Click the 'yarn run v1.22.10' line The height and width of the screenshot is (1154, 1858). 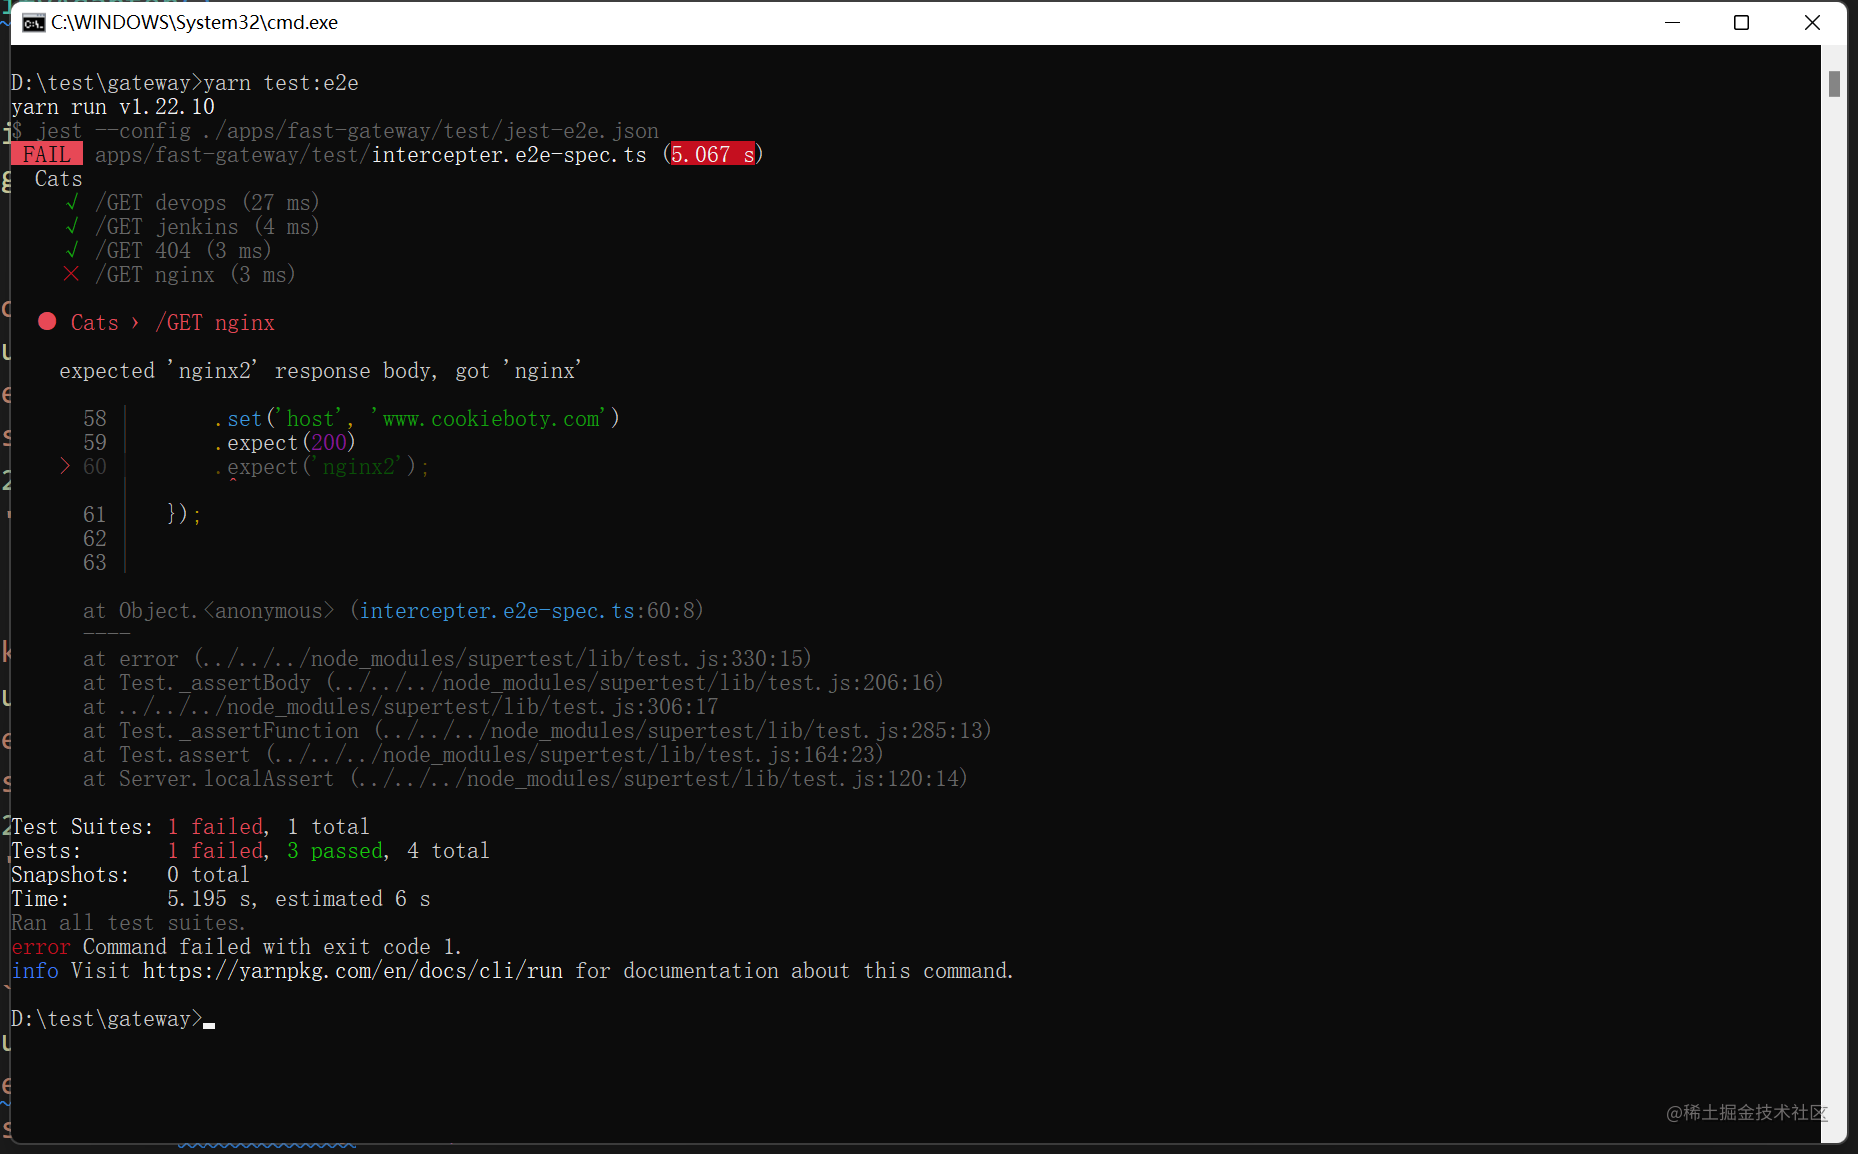pos(113,106)
